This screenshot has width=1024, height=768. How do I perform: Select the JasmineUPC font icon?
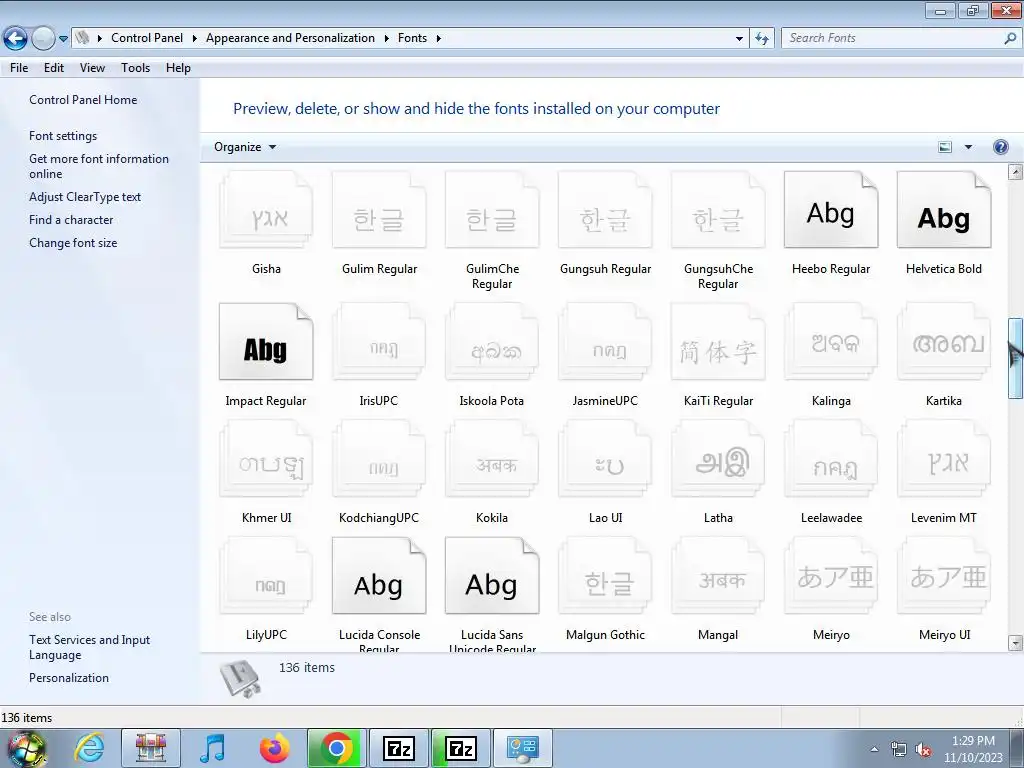point(605,342)
